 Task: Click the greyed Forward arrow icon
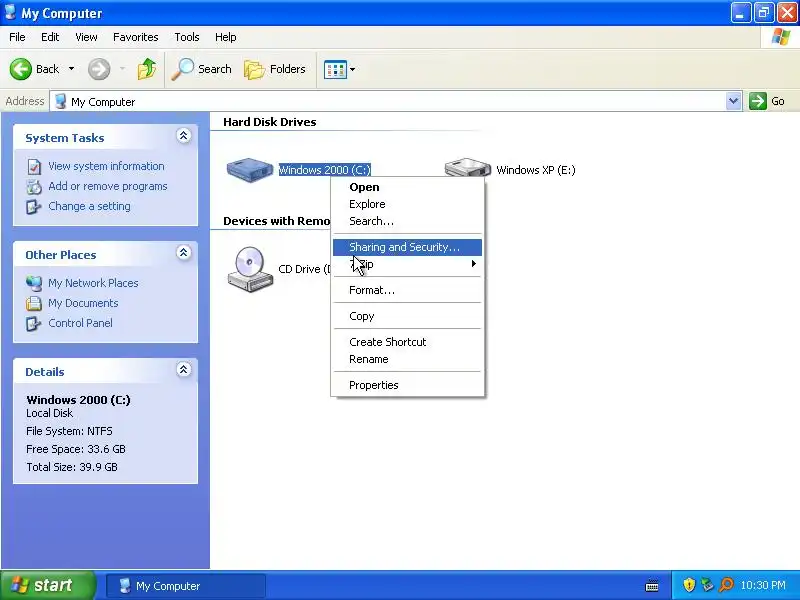[x=99, y=69]
